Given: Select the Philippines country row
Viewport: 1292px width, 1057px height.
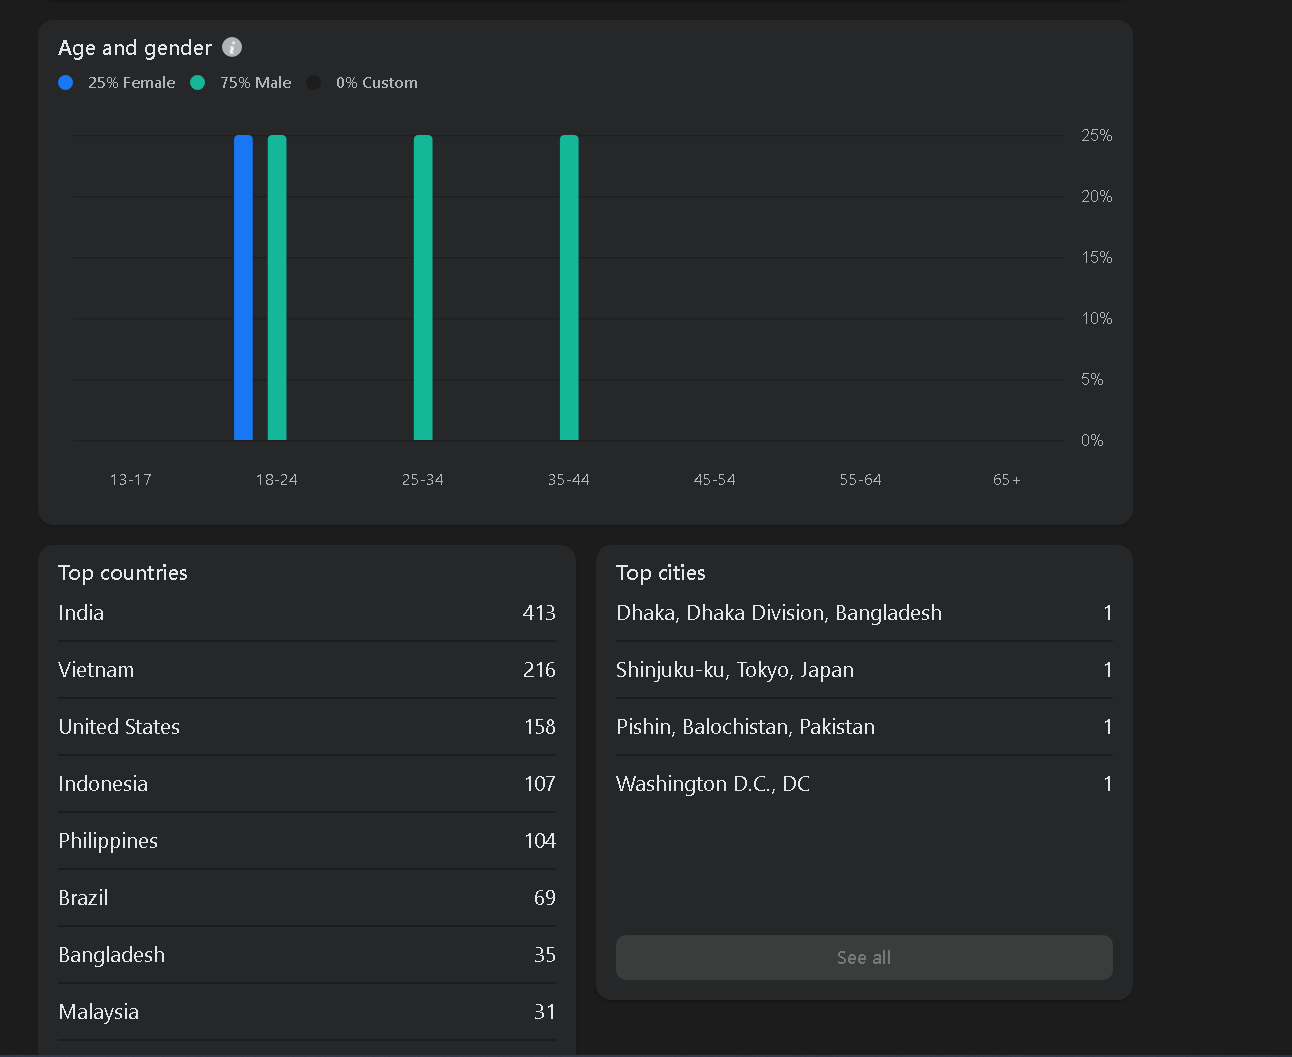Looking at the screenshot, I should (x=307, y=841).
